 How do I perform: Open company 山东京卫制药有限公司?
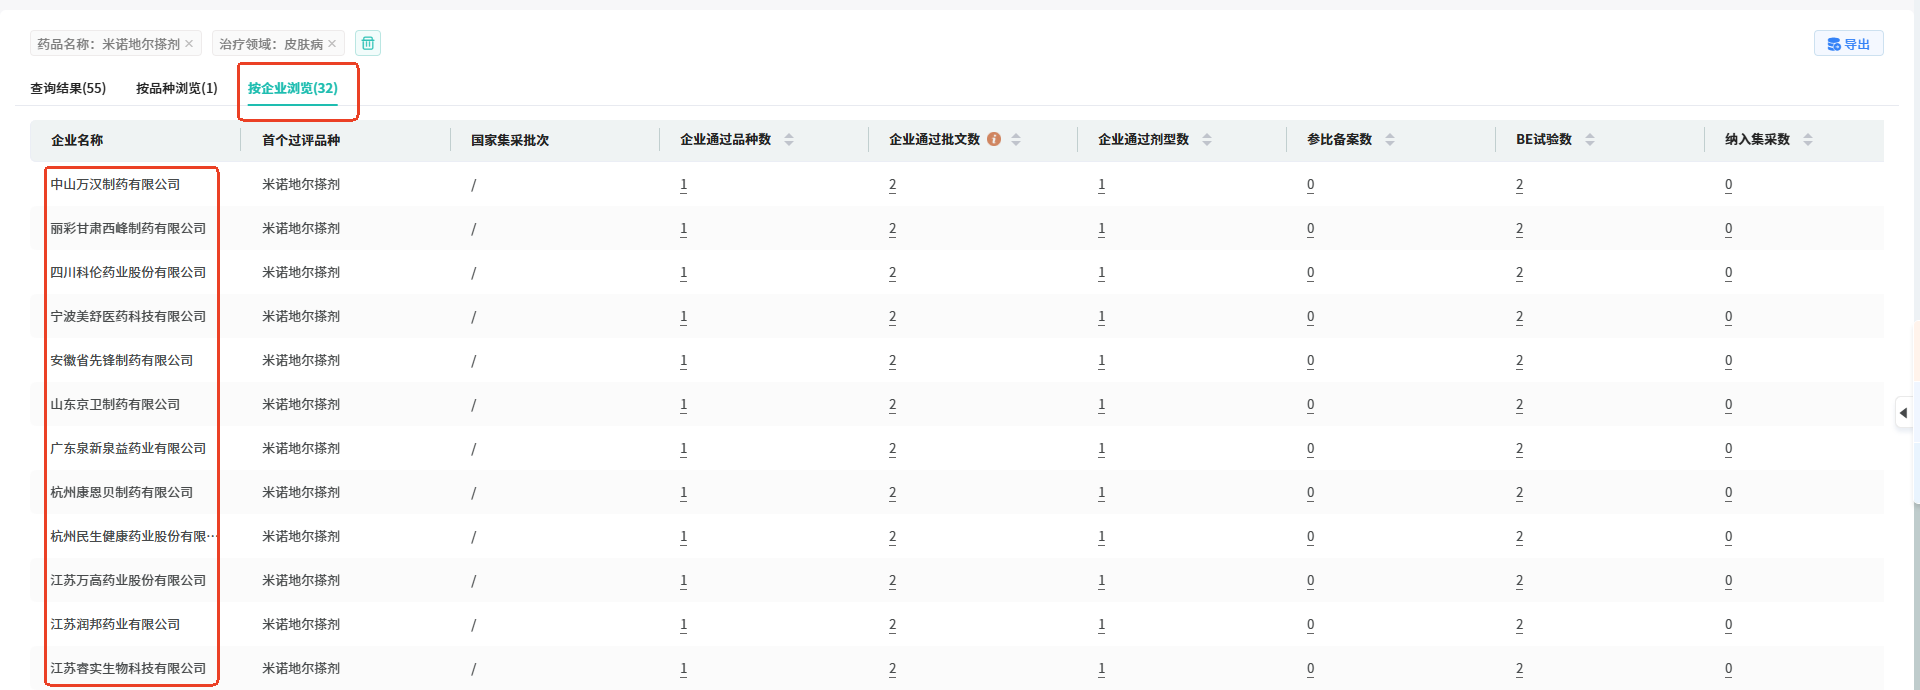click(115, 404)
